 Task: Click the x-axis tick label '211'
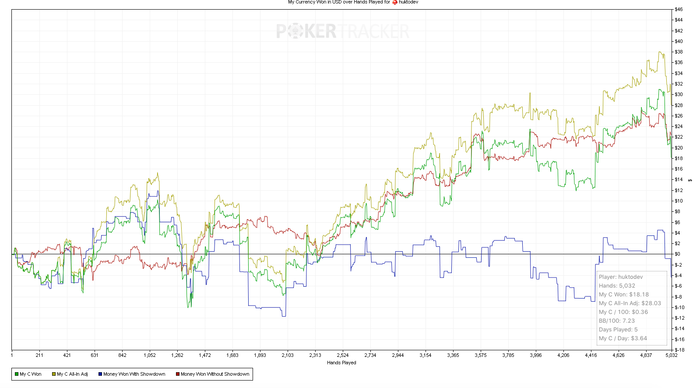point(39,355)
